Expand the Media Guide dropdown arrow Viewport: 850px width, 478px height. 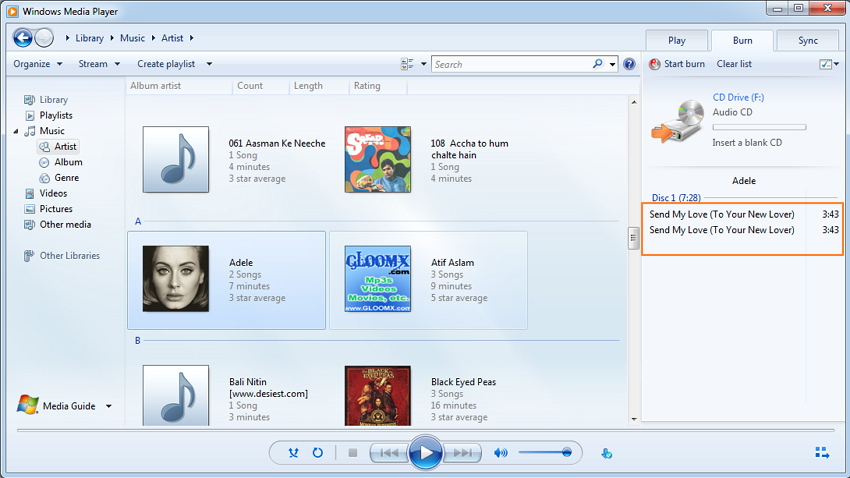pyautogui.click(x=108, y=406)
